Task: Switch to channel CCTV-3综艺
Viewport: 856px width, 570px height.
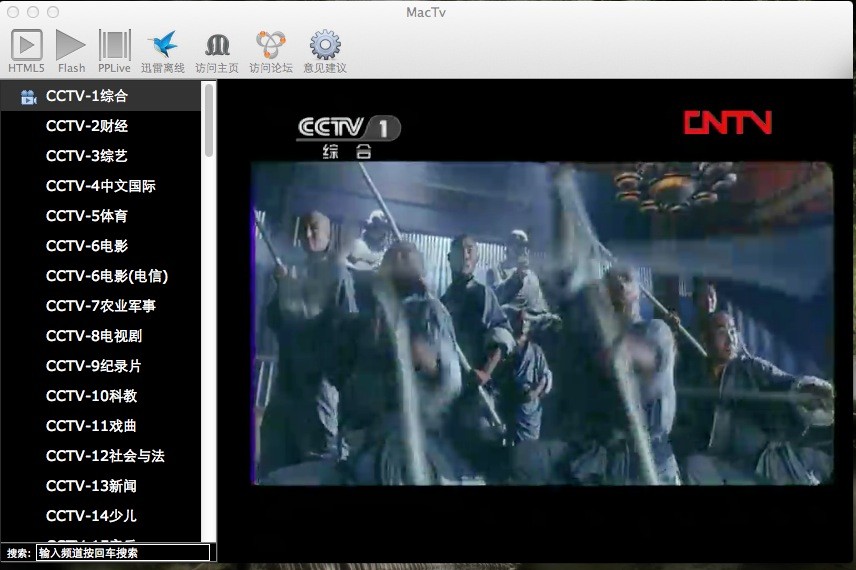Action: (87, 156)
